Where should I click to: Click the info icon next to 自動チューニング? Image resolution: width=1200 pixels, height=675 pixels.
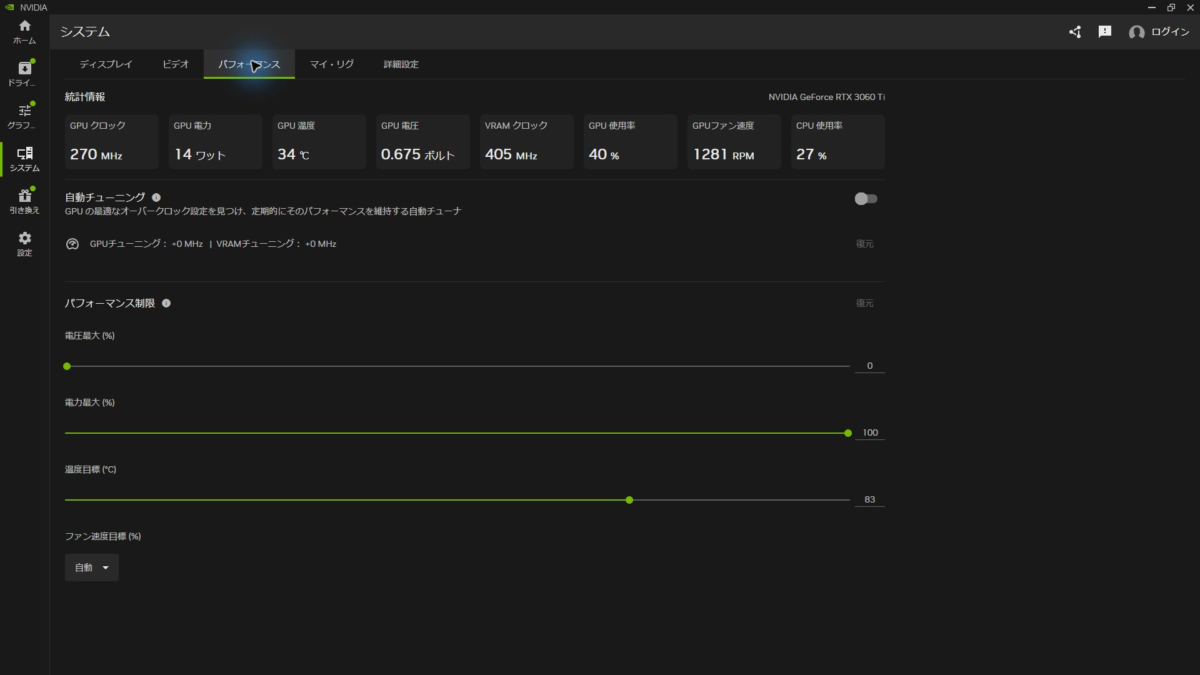(x=156, y=198)
